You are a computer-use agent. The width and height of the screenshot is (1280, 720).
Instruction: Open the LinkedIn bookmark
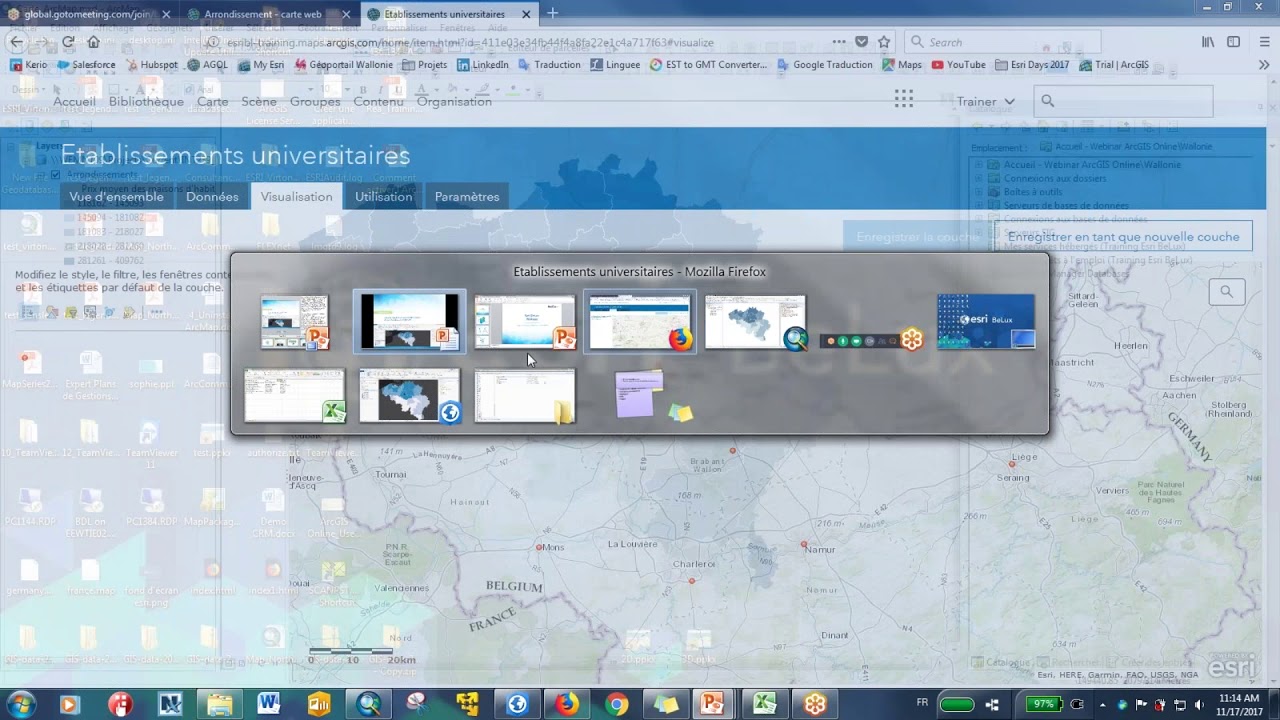point(483,65)
